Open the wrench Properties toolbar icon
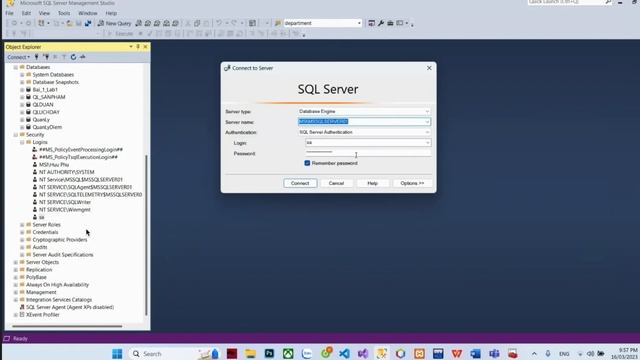 pyautogui.click(x=381, y=23)
